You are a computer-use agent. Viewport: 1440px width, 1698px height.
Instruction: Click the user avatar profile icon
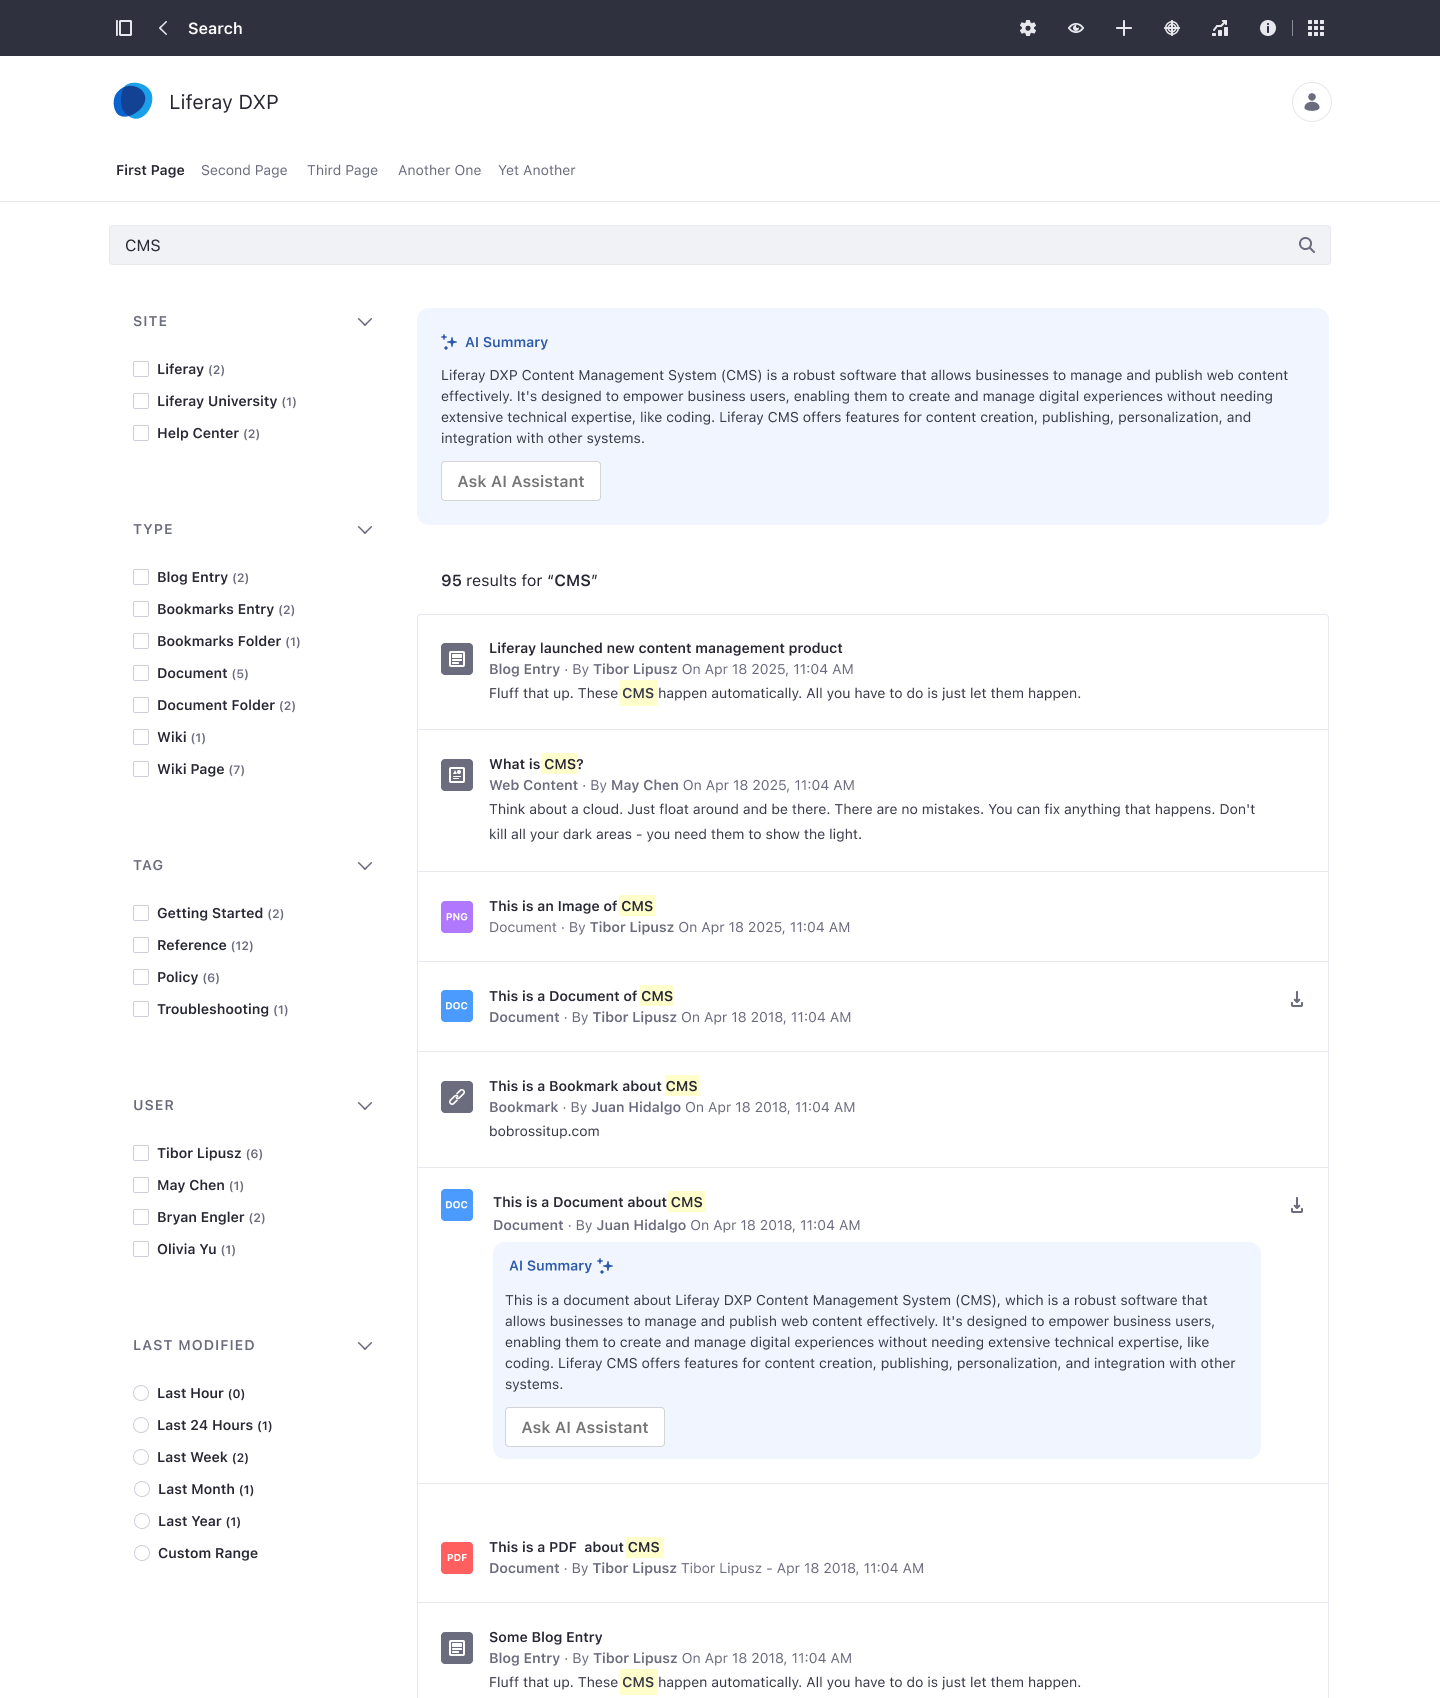[x=1311, y=102]
